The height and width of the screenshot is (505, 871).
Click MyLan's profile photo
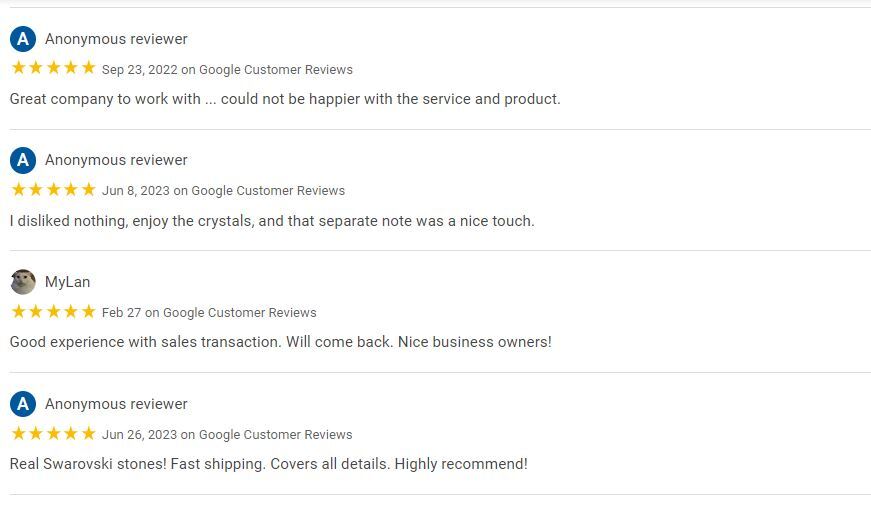click(23, 282)
